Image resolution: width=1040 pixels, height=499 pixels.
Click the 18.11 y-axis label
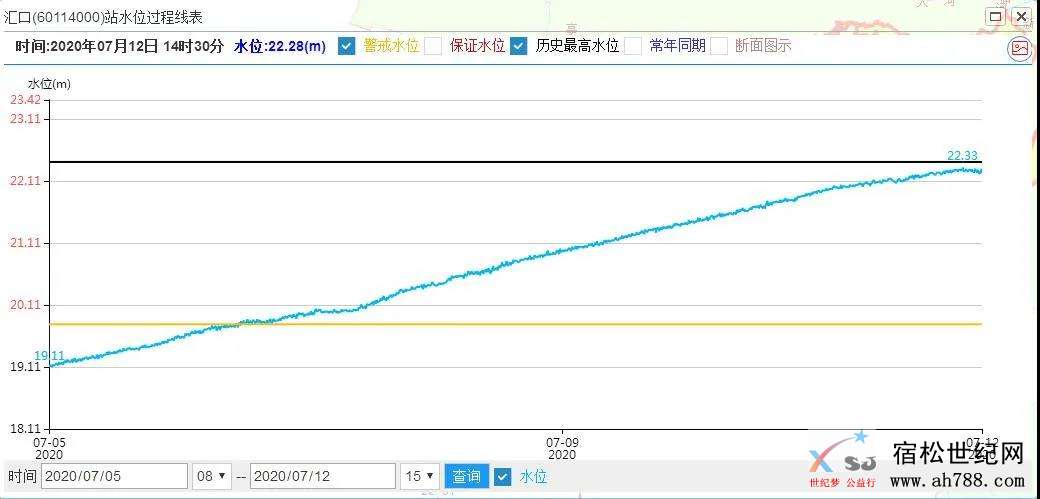click(x=25, y=429)
